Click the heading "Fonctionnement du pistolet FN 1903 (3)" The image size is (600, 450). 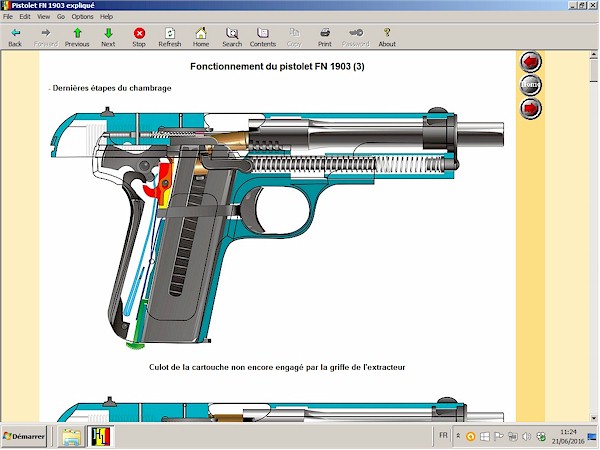277,67
